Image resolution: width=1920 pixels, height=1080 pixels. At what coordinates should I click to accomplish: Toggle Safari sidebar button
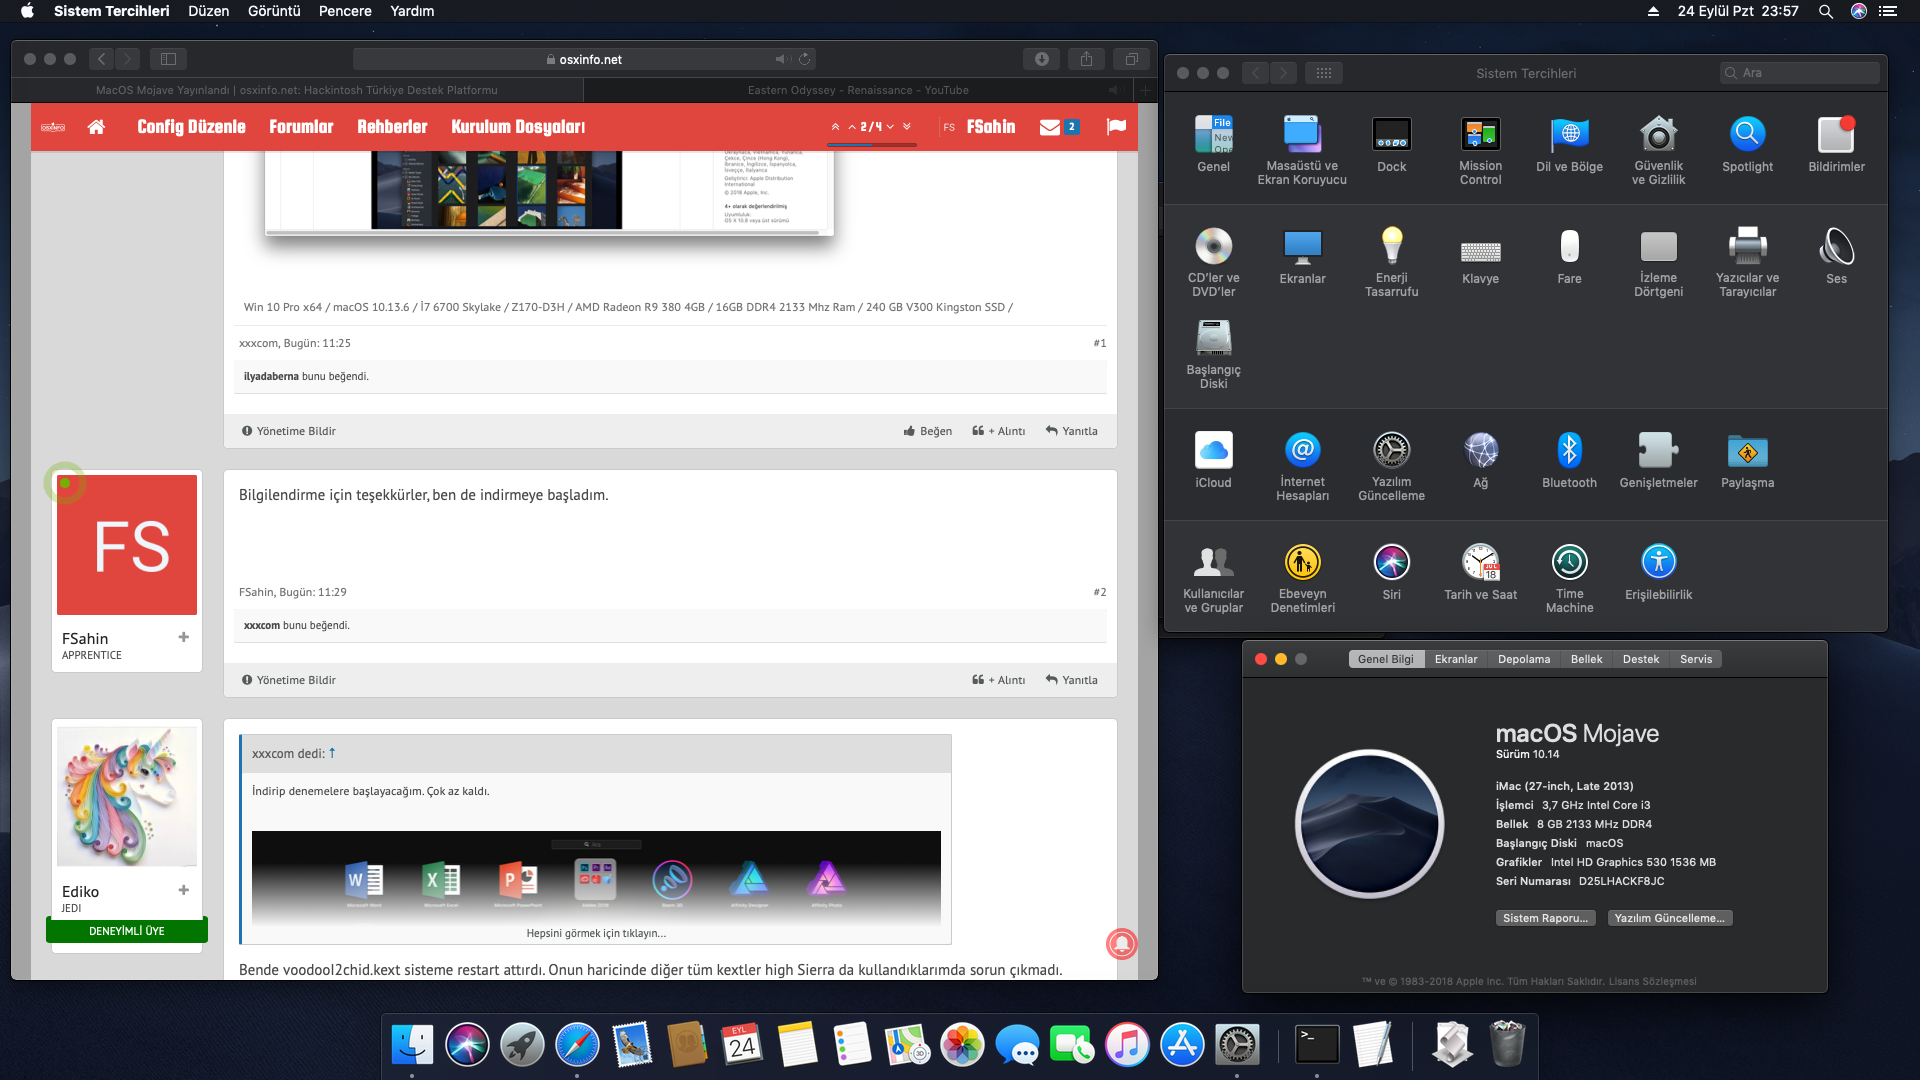click(168, 59)
